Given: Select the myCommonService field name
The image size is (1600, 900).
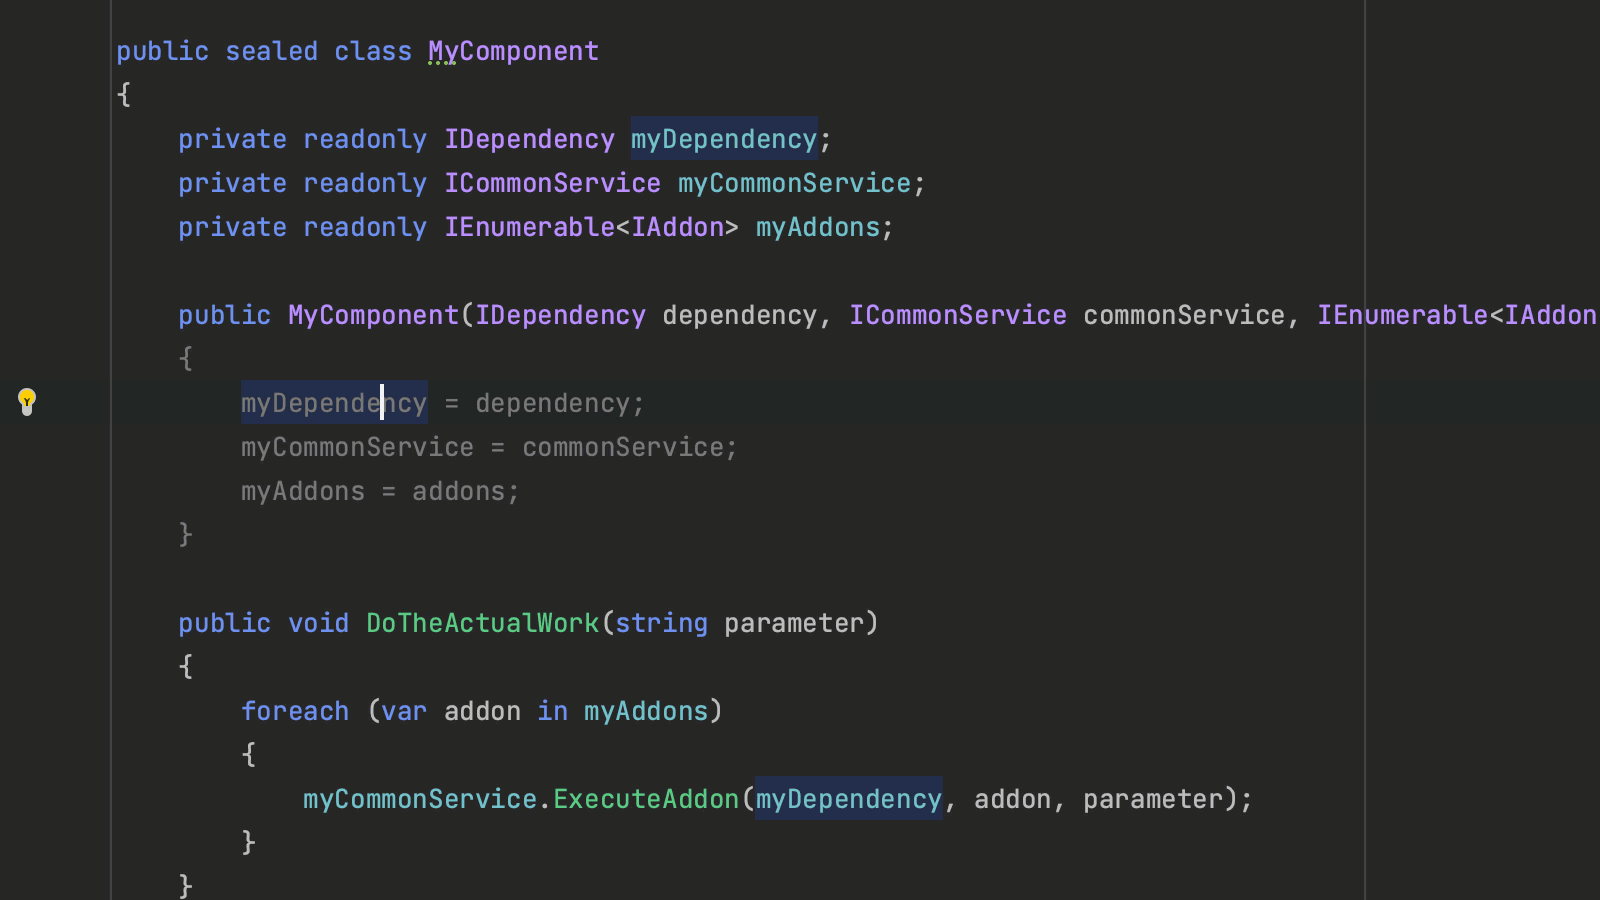Looking at the screenshot, I should 795,183.
